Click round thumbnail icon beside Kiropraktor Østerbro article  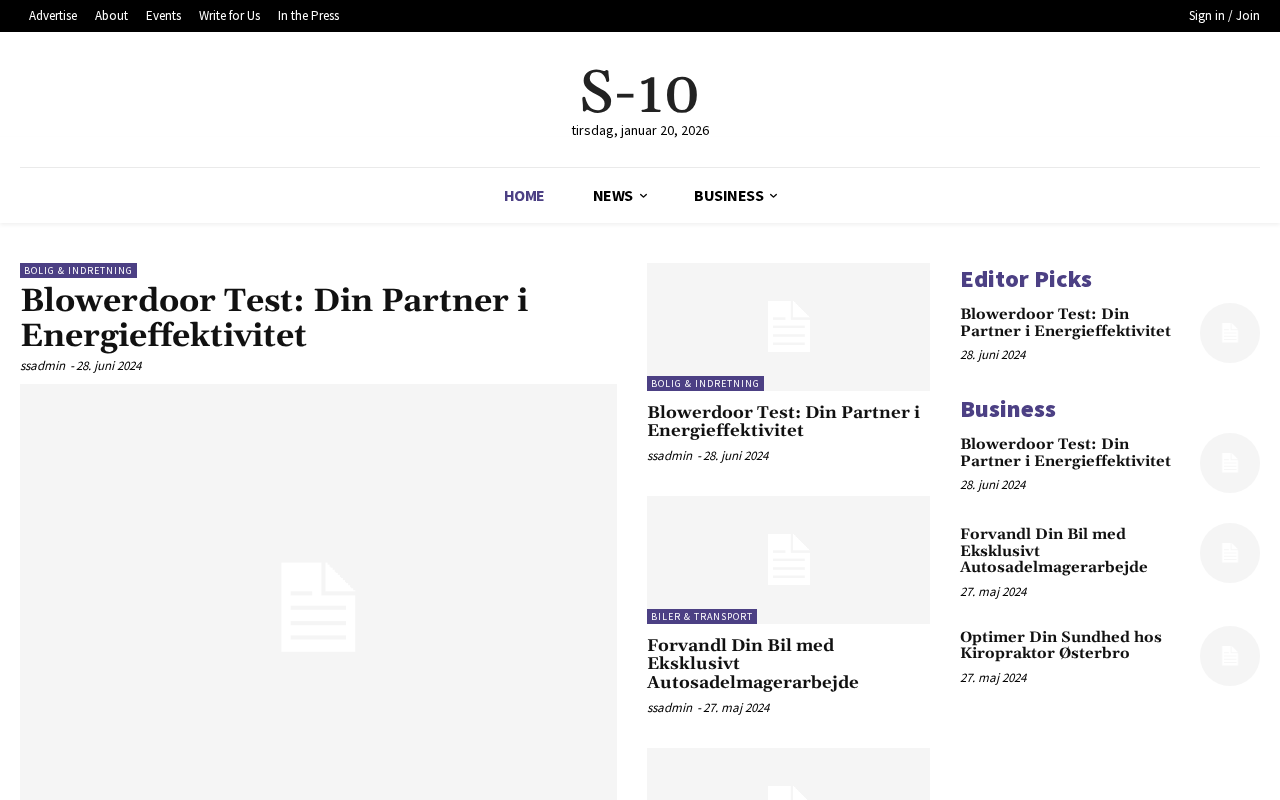1229,656
